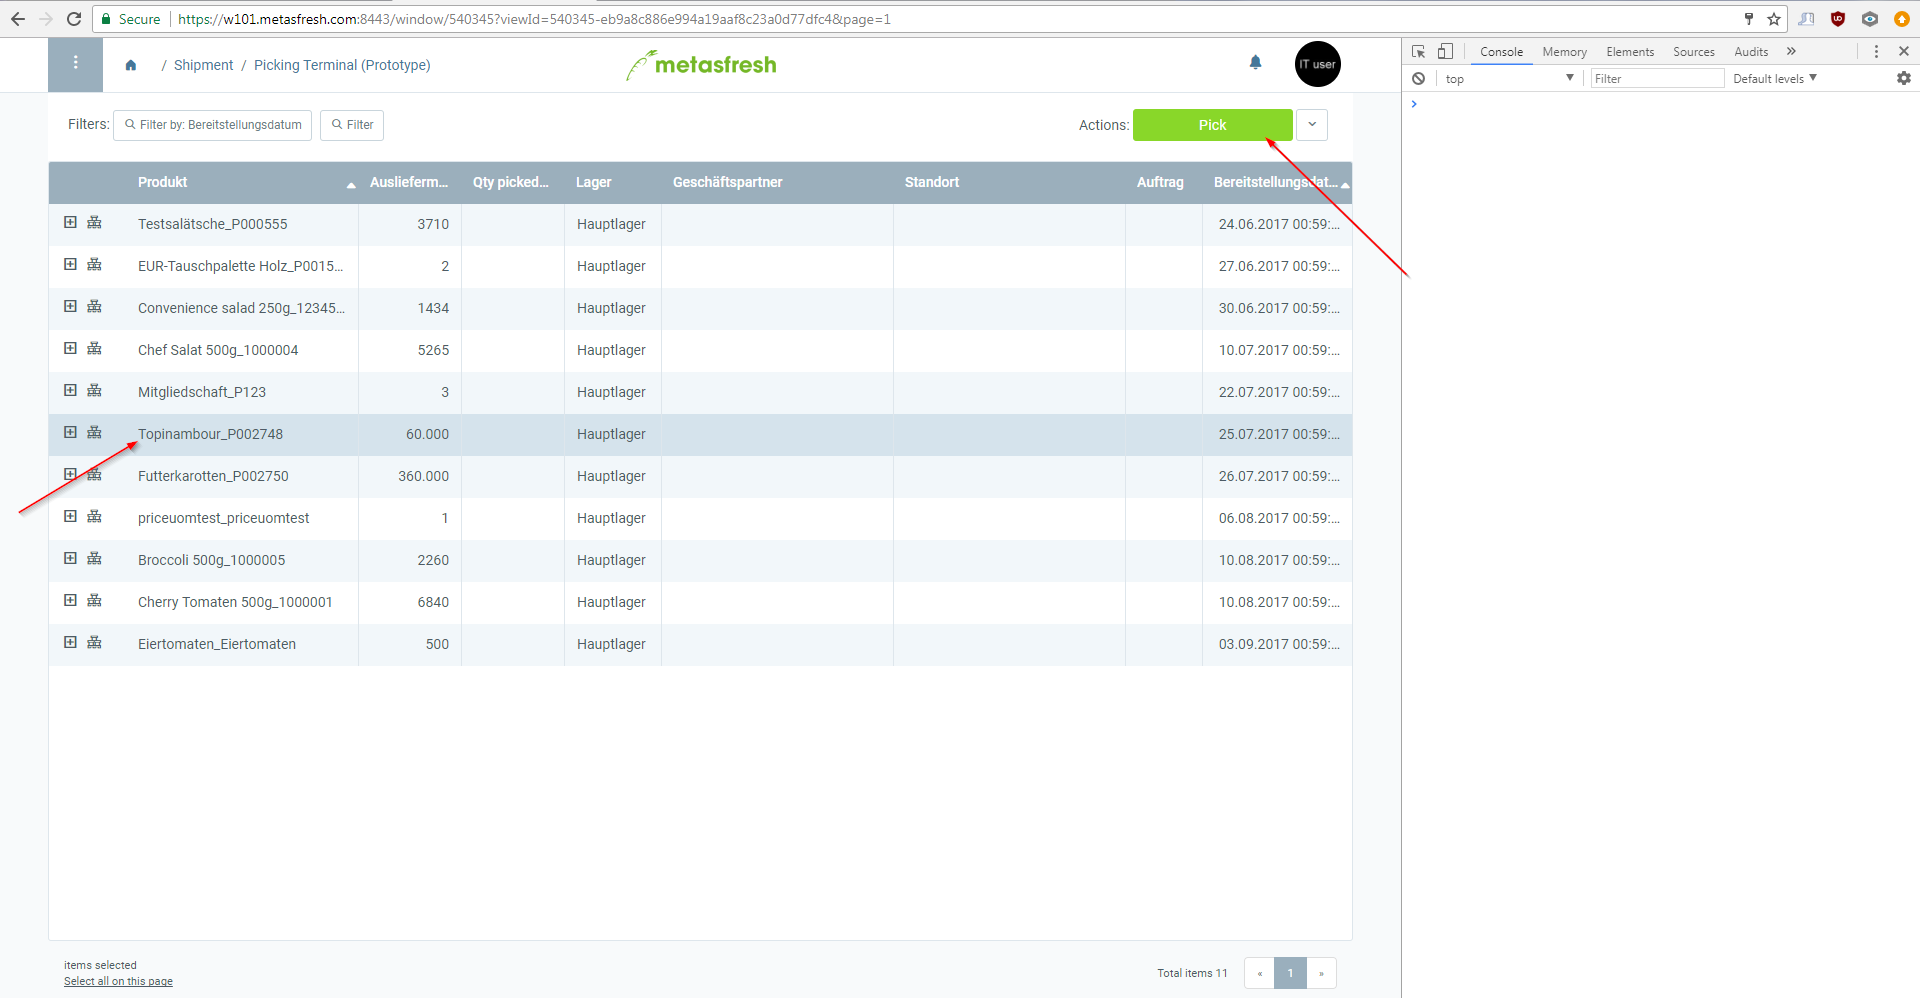Screen dimensions: 1920x998
Task: Open the Actions dropdown arrow beside Pick
Action: [x=1312, y=125]
